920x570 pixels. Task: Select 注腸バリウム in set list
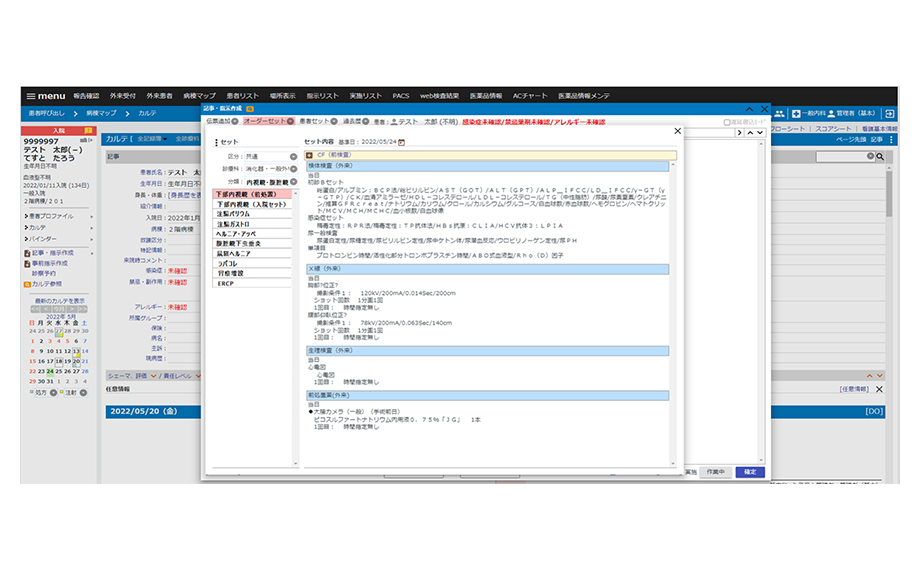coord(233,213)
